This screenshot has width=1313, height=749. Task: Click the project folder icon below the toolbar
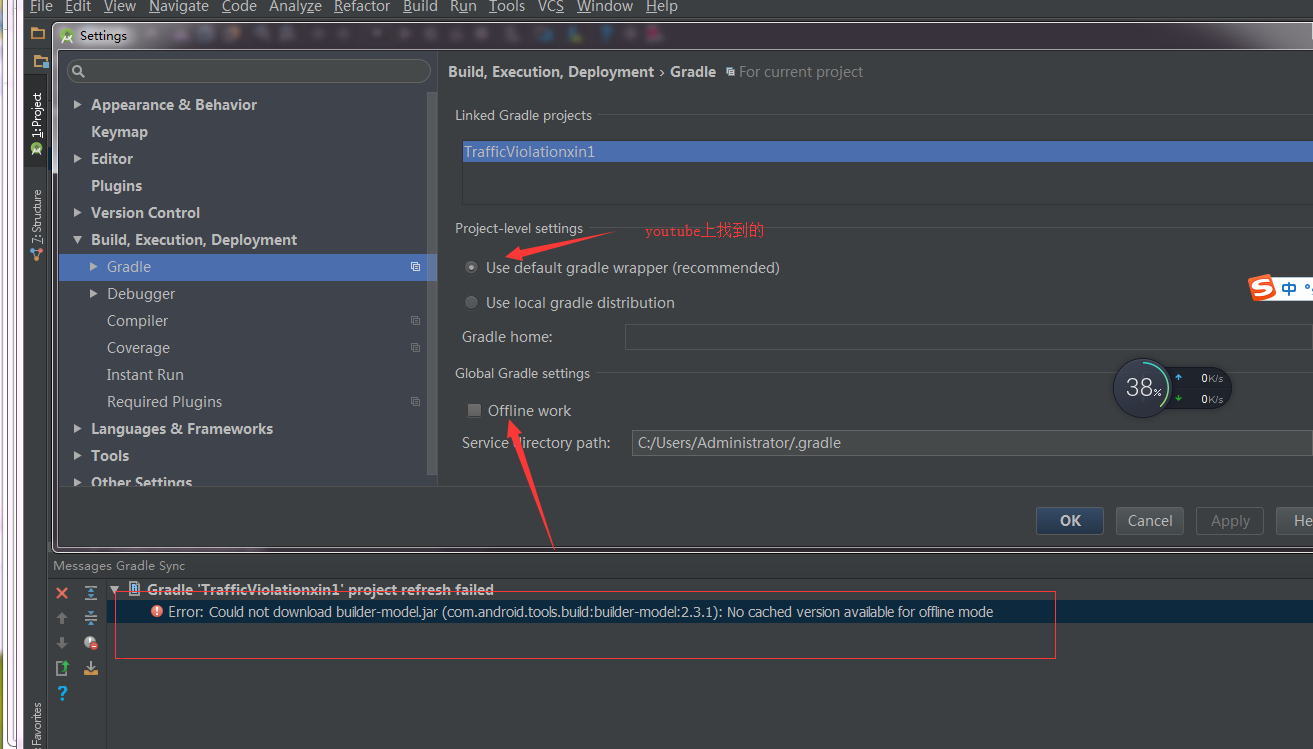(x=41, y=62)
